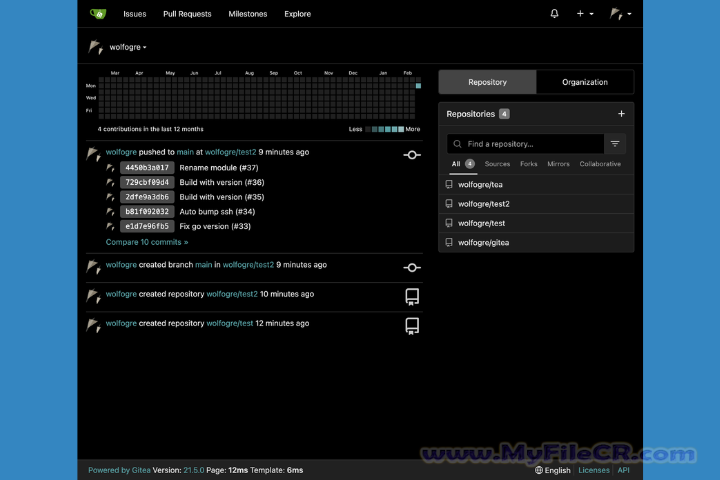Click the highlighted contribution cell in heatmap
Image resolution: width=720 pixels, height=480 pixels.
(418, 86)
